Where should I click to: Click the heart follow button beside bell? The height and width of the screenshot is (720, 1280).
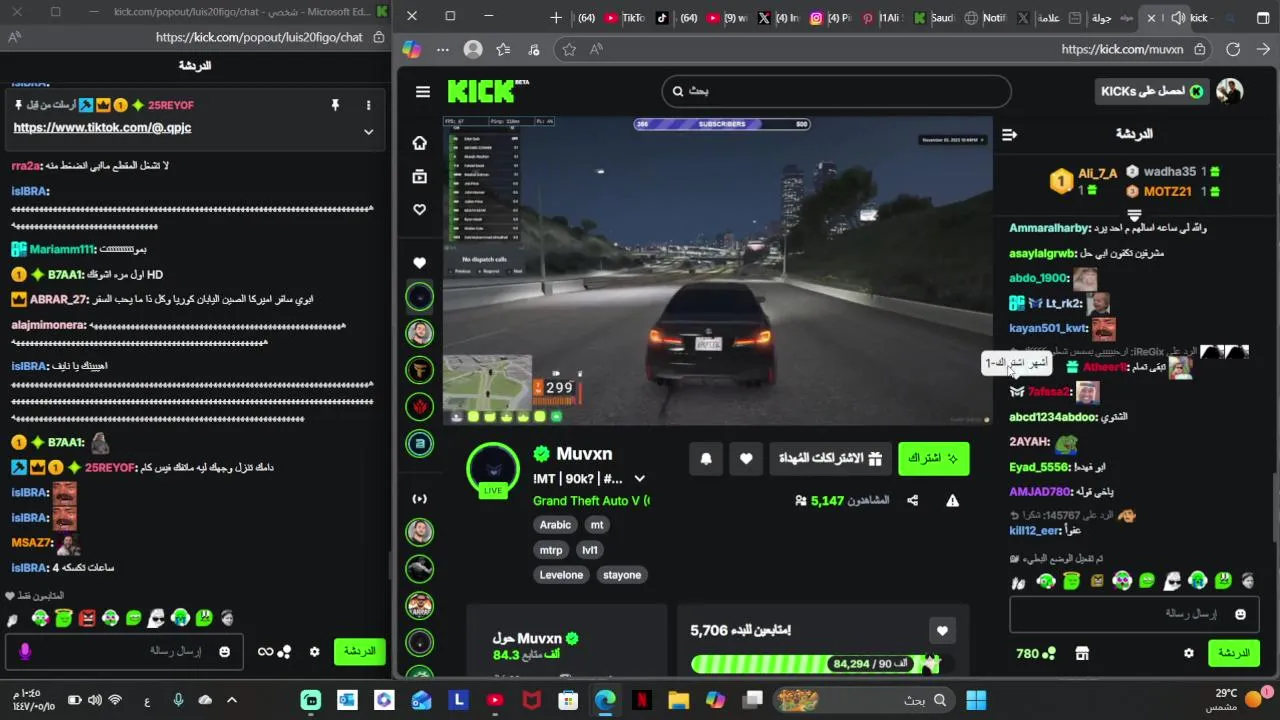pos(746,458)
